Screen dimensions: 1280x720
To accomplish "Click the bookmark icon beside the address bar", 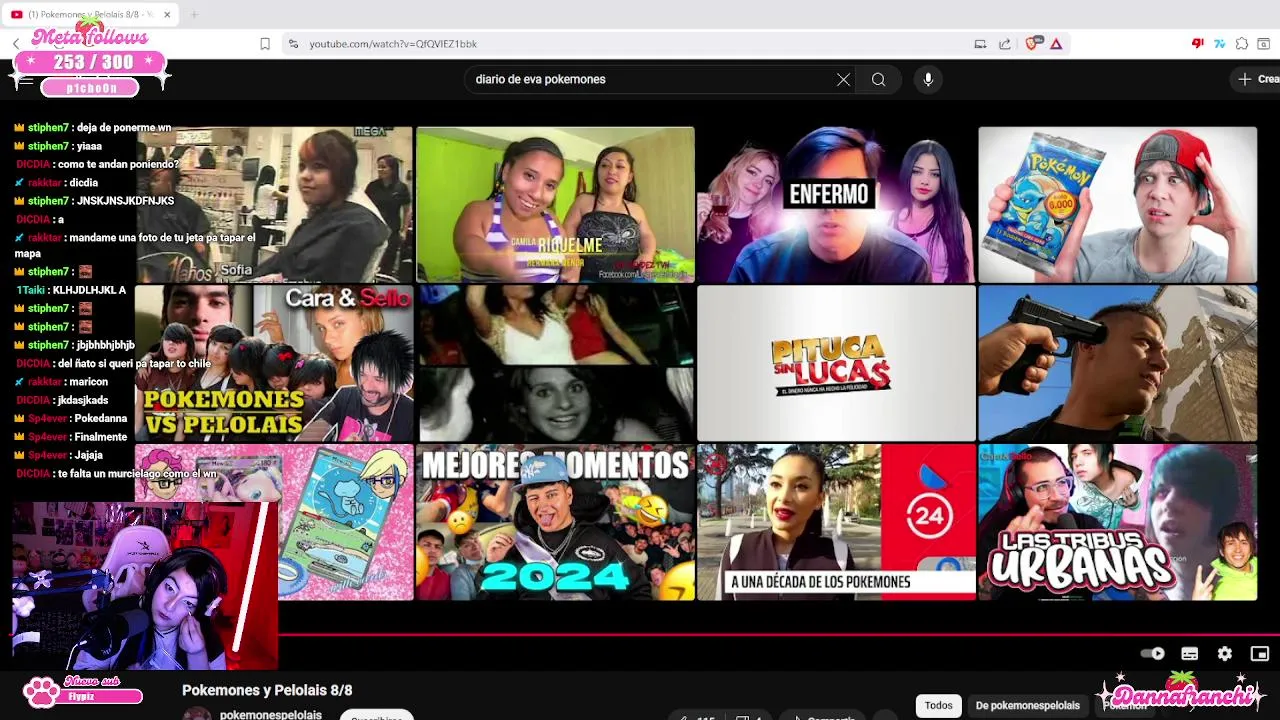I will pos(265,44).
